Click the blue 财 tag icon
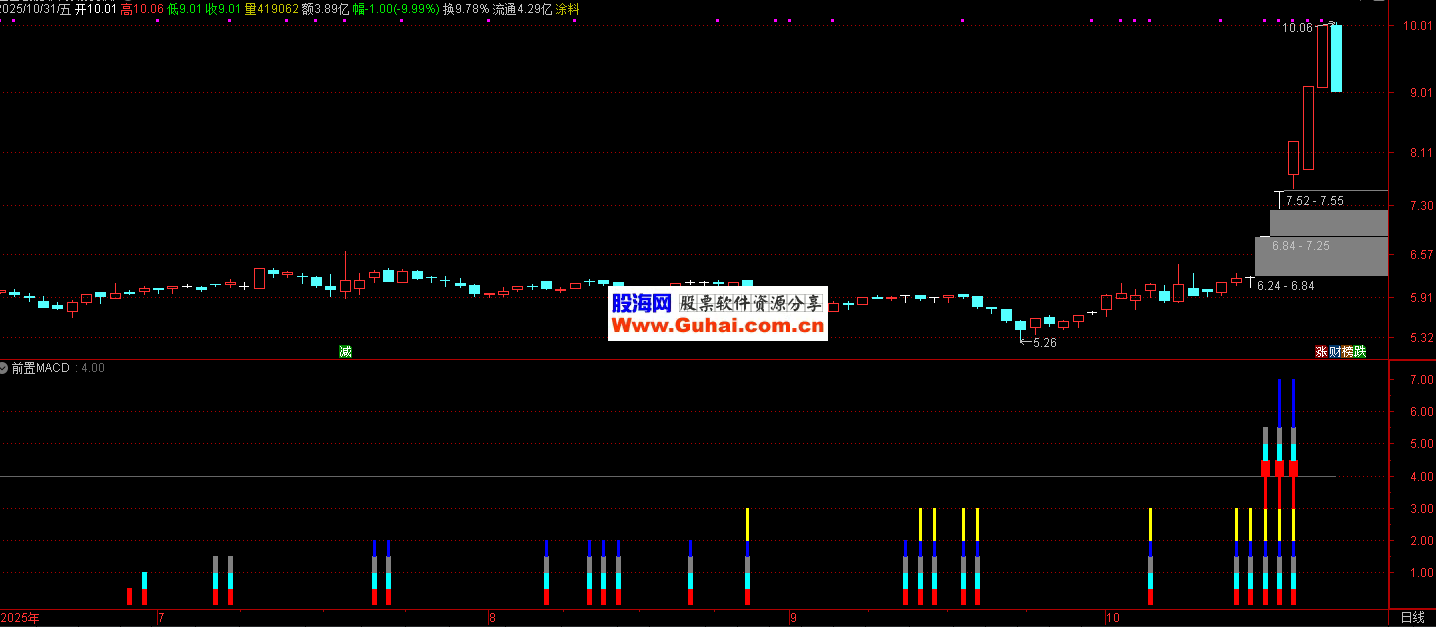 tap(1333, 351)
